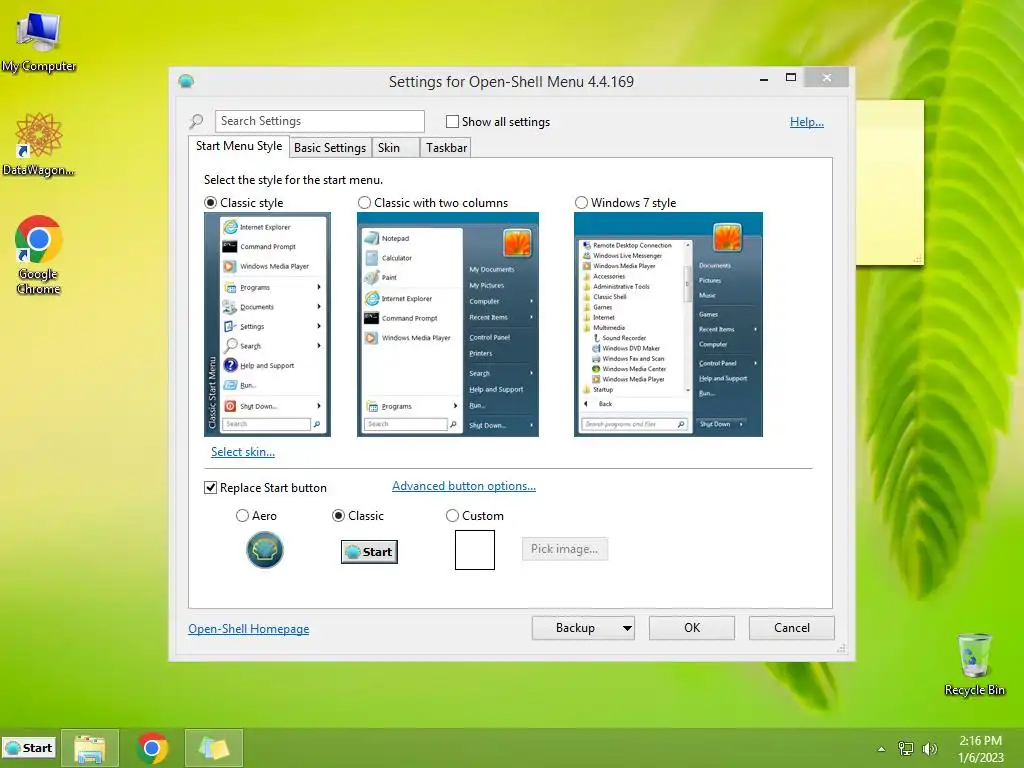The width and height of the screenshot is (1024, 768).
Task: Close the Open-Shell settings window
Action: point(827,78)
